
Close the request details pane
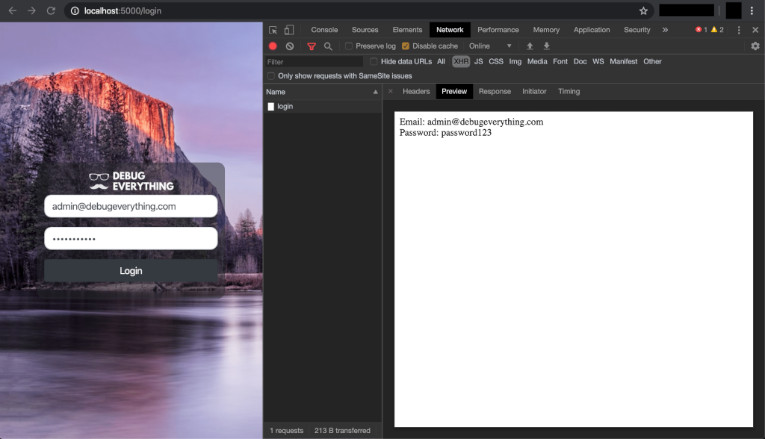tap(390, 91)
